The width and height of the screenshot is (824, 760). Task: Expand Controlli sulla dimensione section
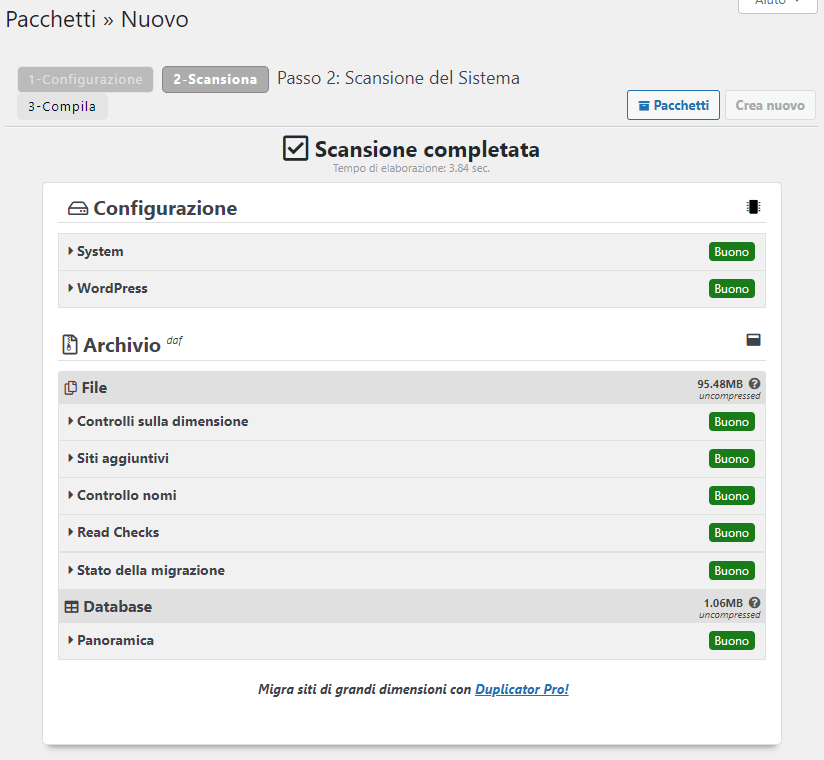tap(161, 421)
